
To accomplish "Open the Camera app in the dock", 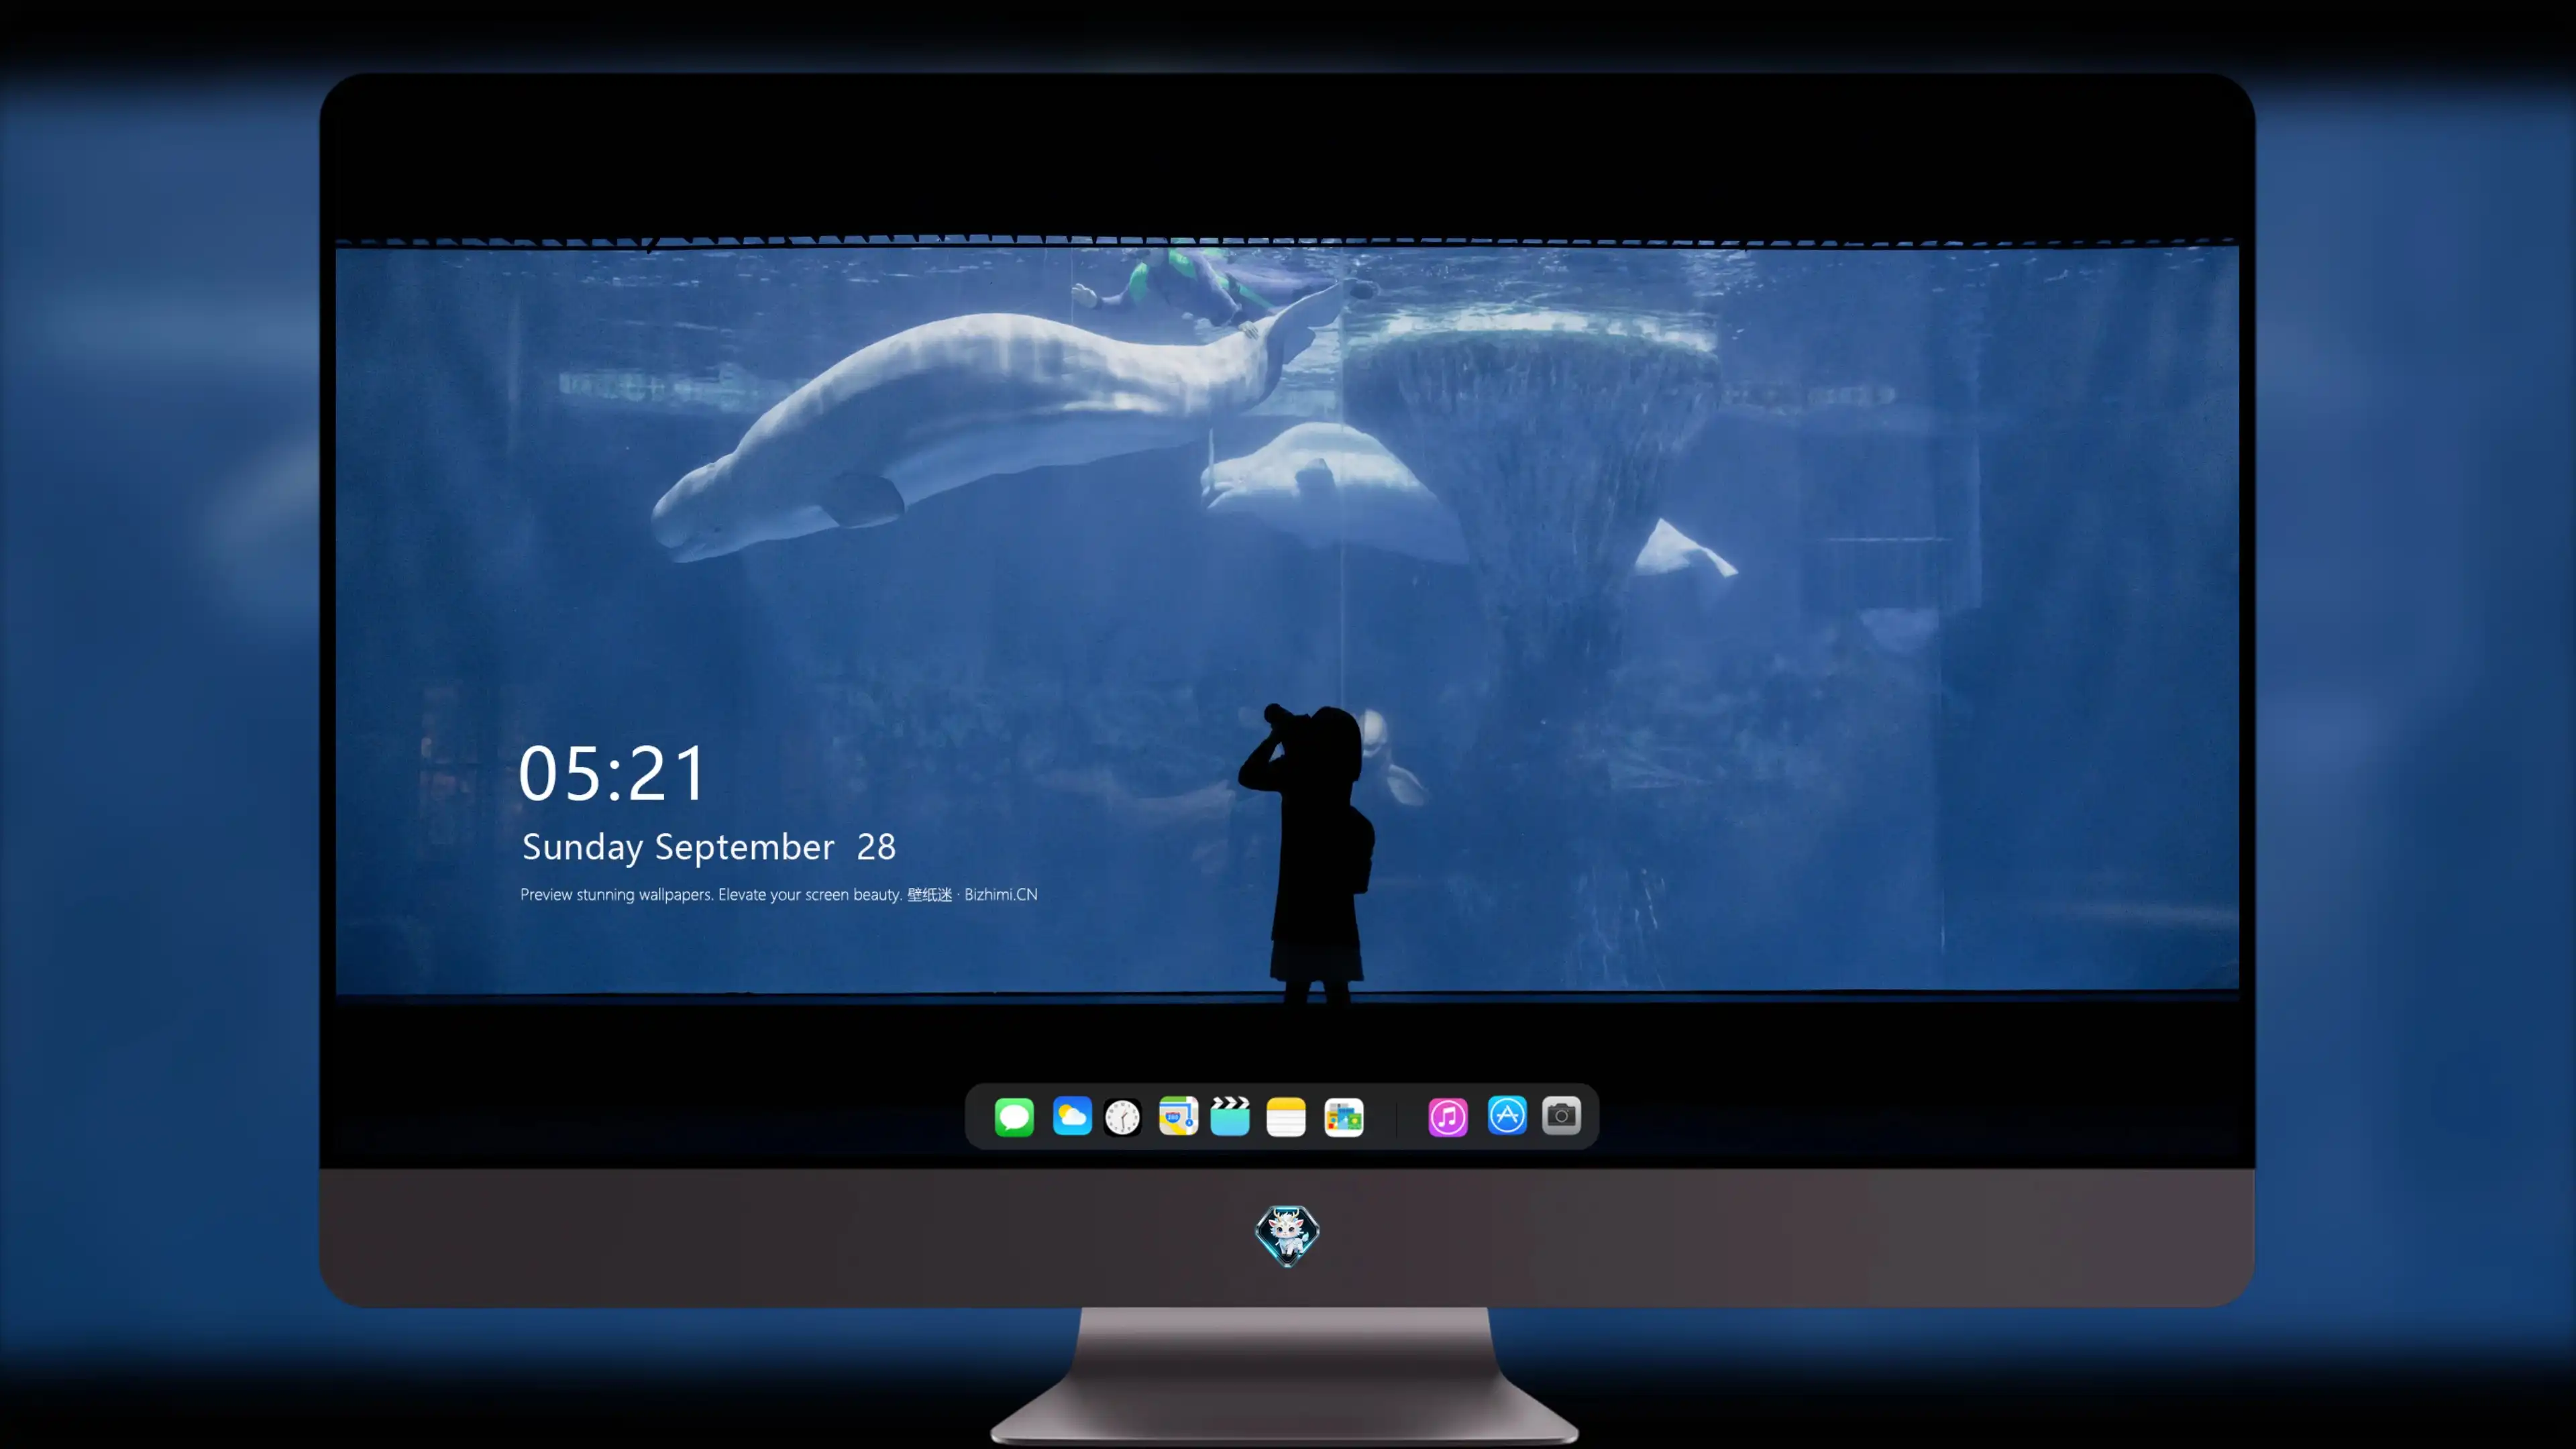I will coord(1561,1115).
